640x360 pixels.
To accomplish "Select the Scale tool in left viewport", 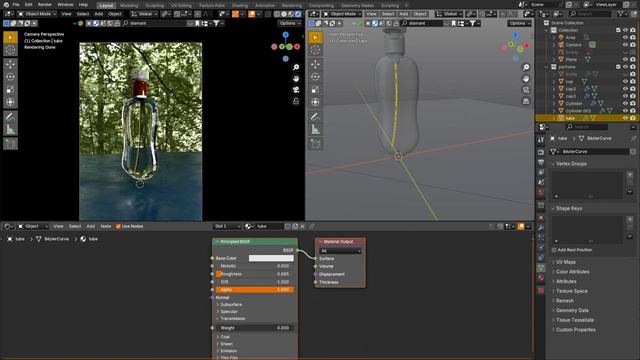I will point(10,89).
